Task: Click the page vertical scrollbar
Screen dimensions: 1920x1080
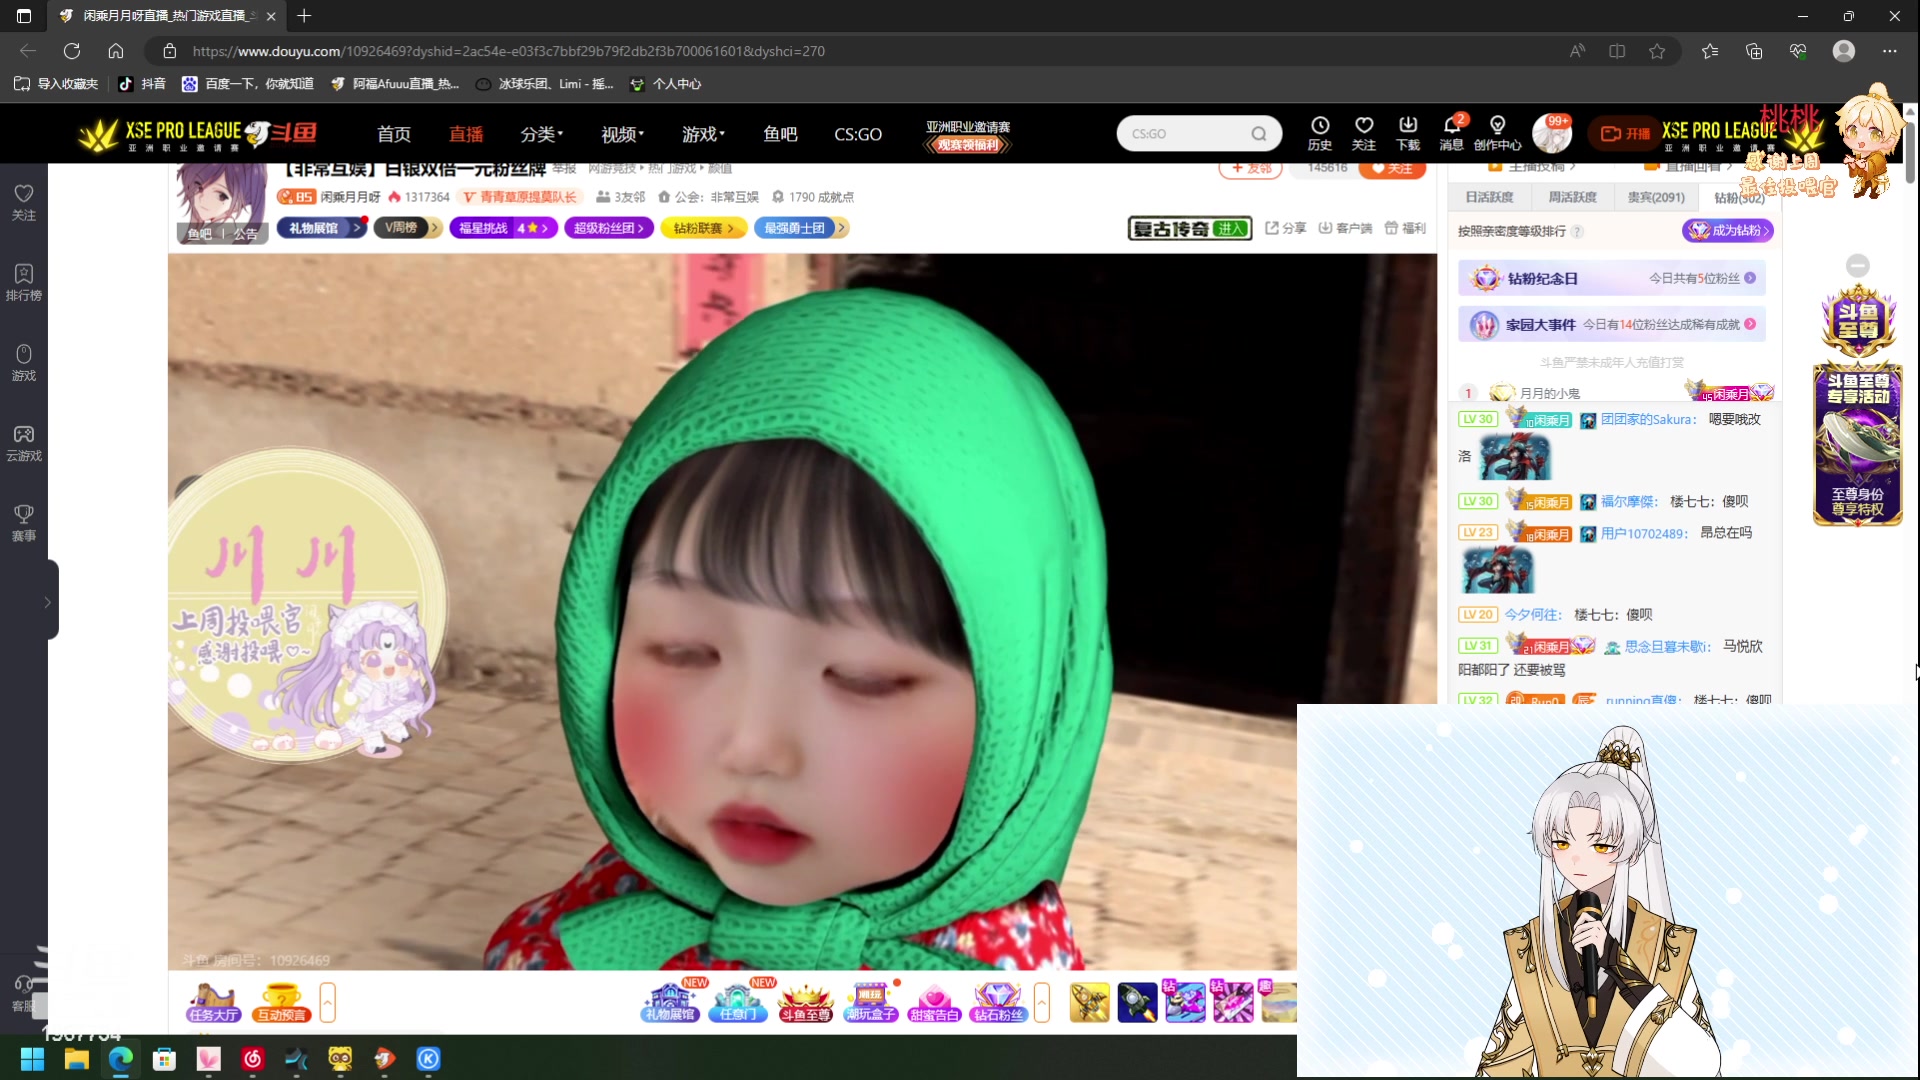Action: coord(1910,151)
